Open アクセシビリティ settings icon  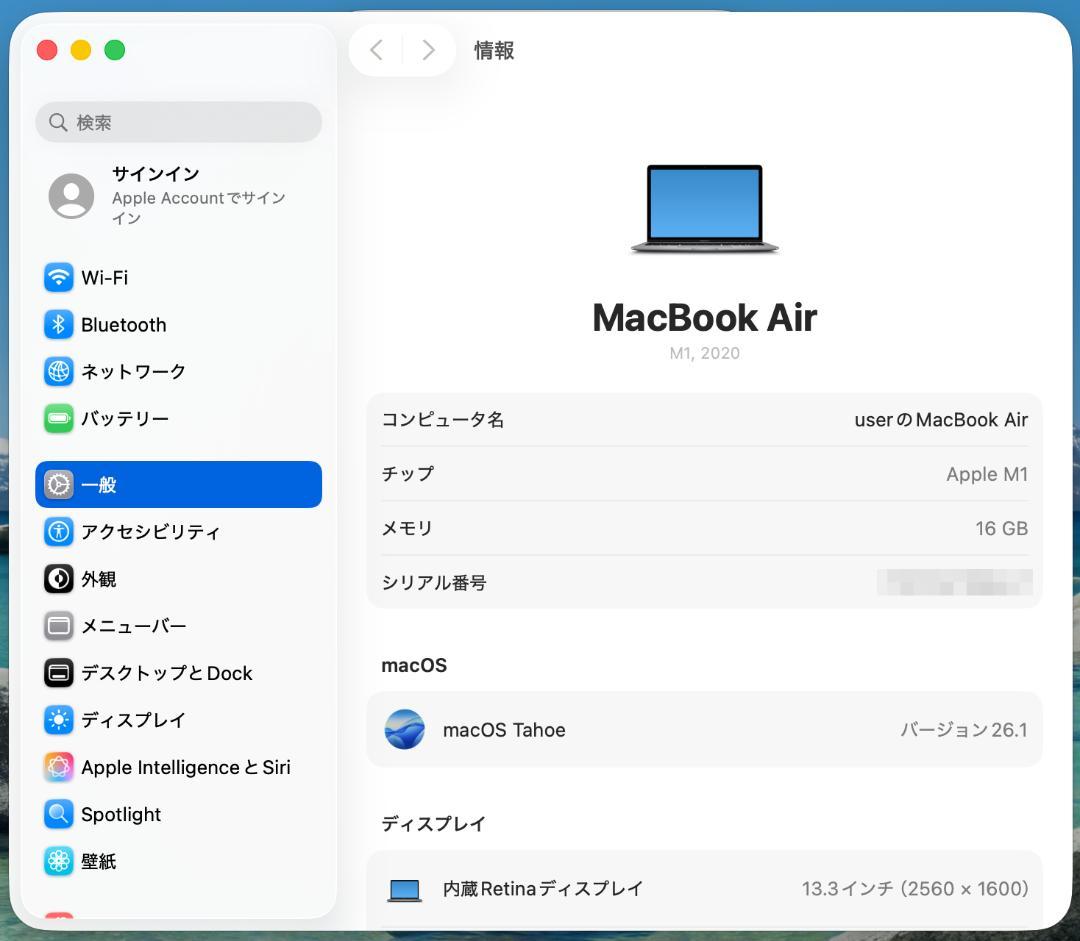click(x=58, y=532)
